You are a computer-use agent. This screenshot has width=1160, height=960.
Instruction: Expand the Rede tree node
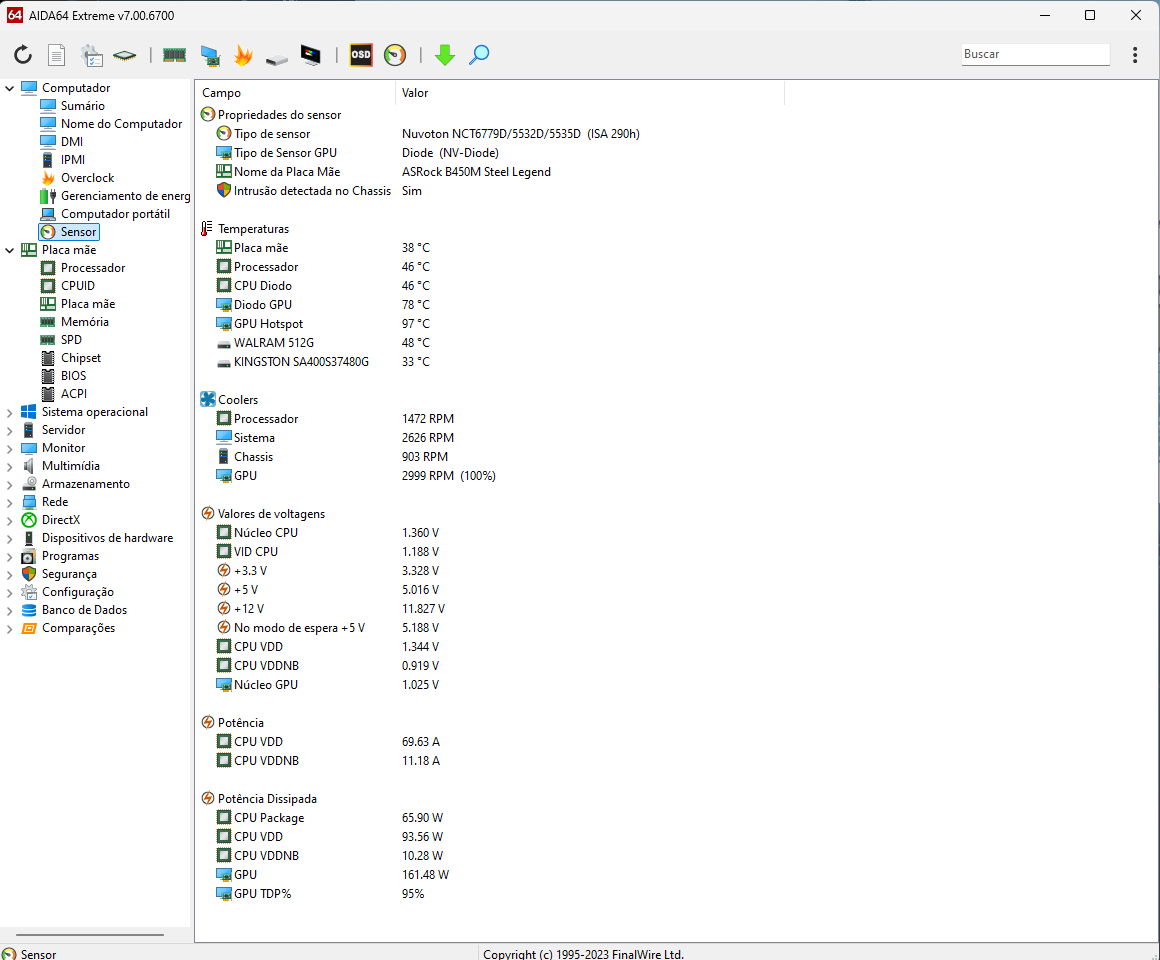10,502
